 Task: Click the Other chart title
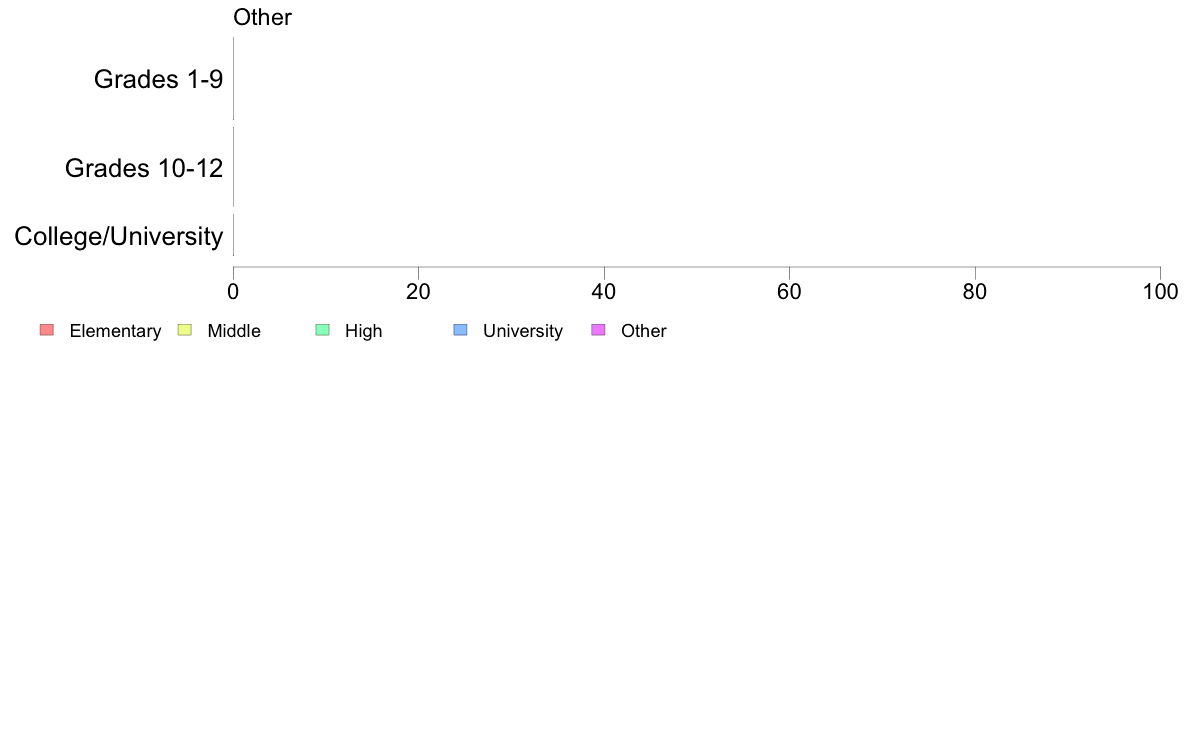click(x=262, y=17)
